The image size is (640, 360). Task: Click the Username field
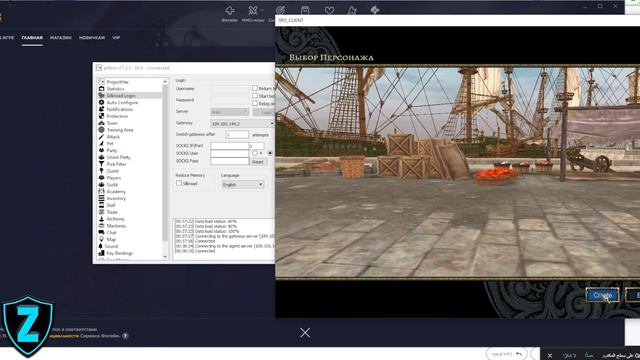point(229,89)
